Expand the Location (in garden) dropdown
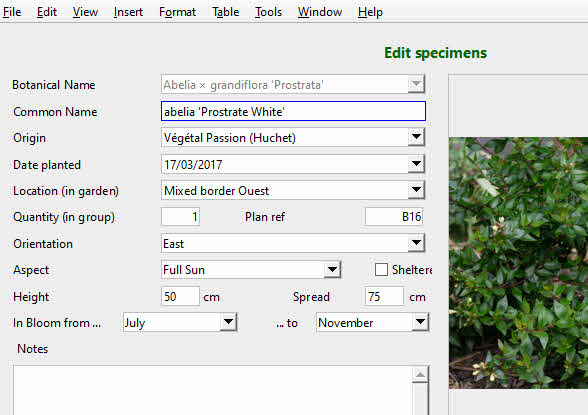This screenshot has width=588, height=415. (416, 190)
